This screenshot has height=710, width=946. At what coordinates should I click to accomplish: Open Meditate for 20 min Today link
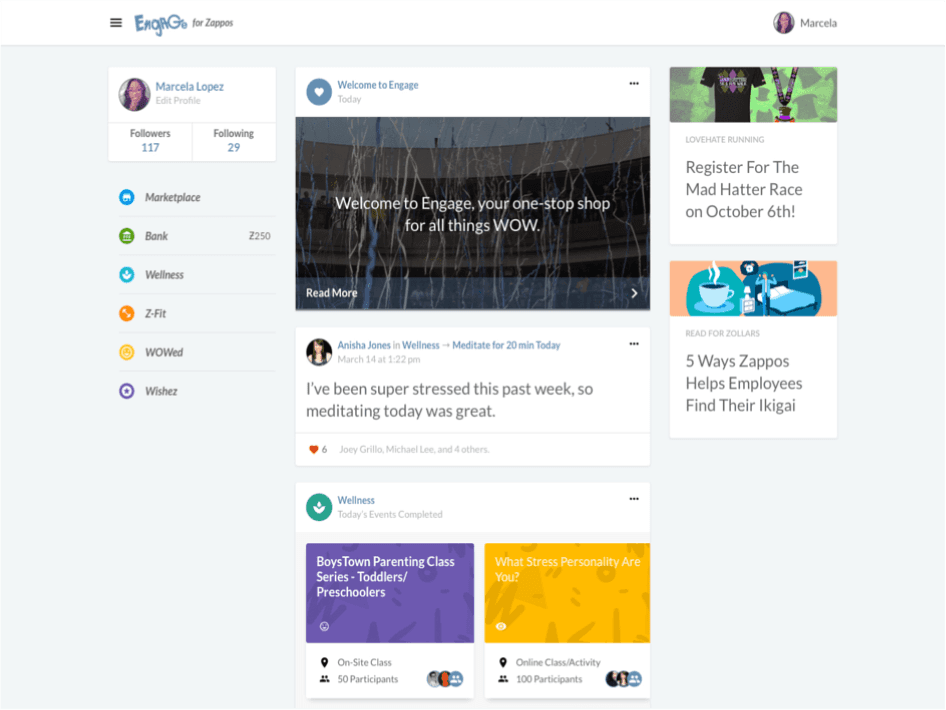click(x=506, y=345)
